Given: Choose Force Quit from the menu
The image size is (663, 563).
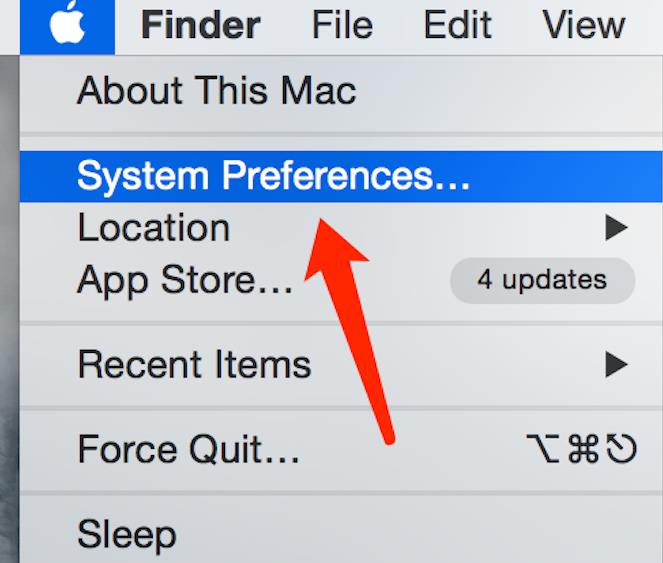Looking at the screenshot, I should pyautogui.click(x=188, y=450).
